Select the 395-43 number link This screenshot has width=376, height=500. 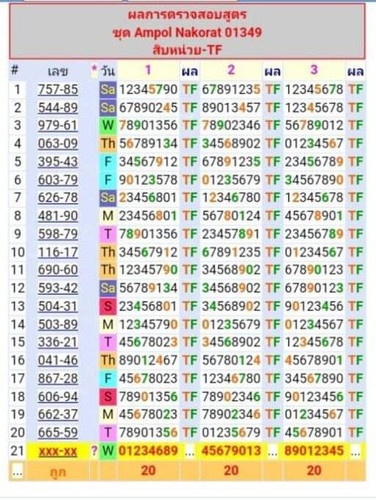pyautogui.click(x=58, y=162)
